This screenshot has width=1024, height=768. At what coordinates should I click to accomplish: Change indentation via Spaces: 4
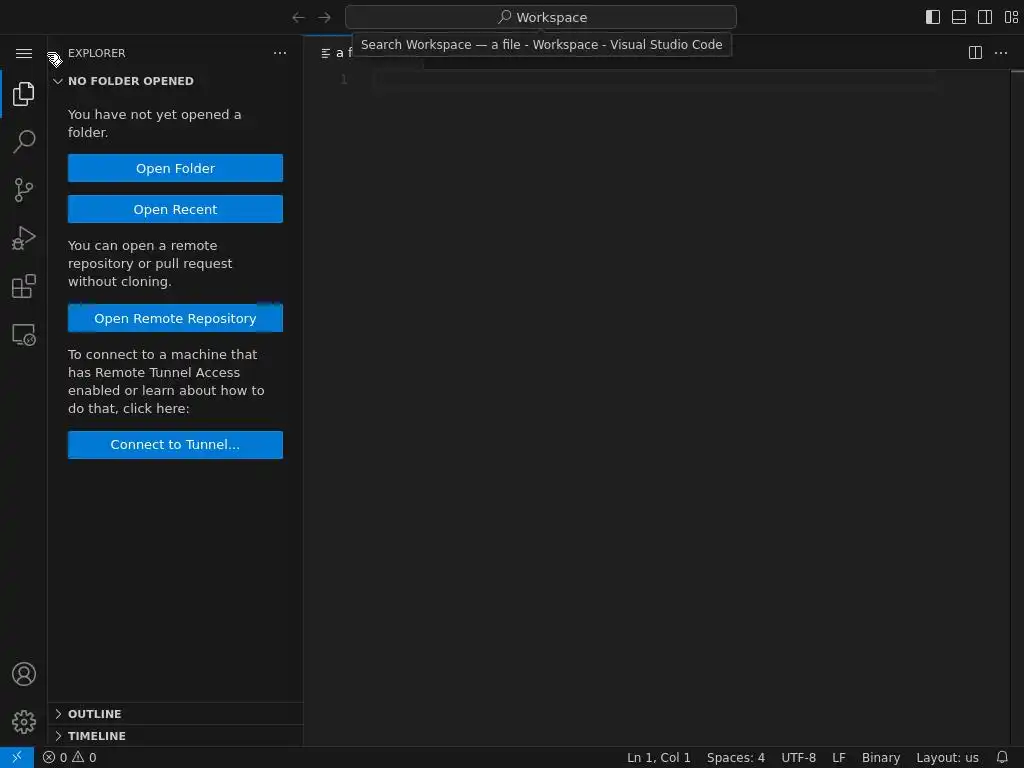(735, 758)
